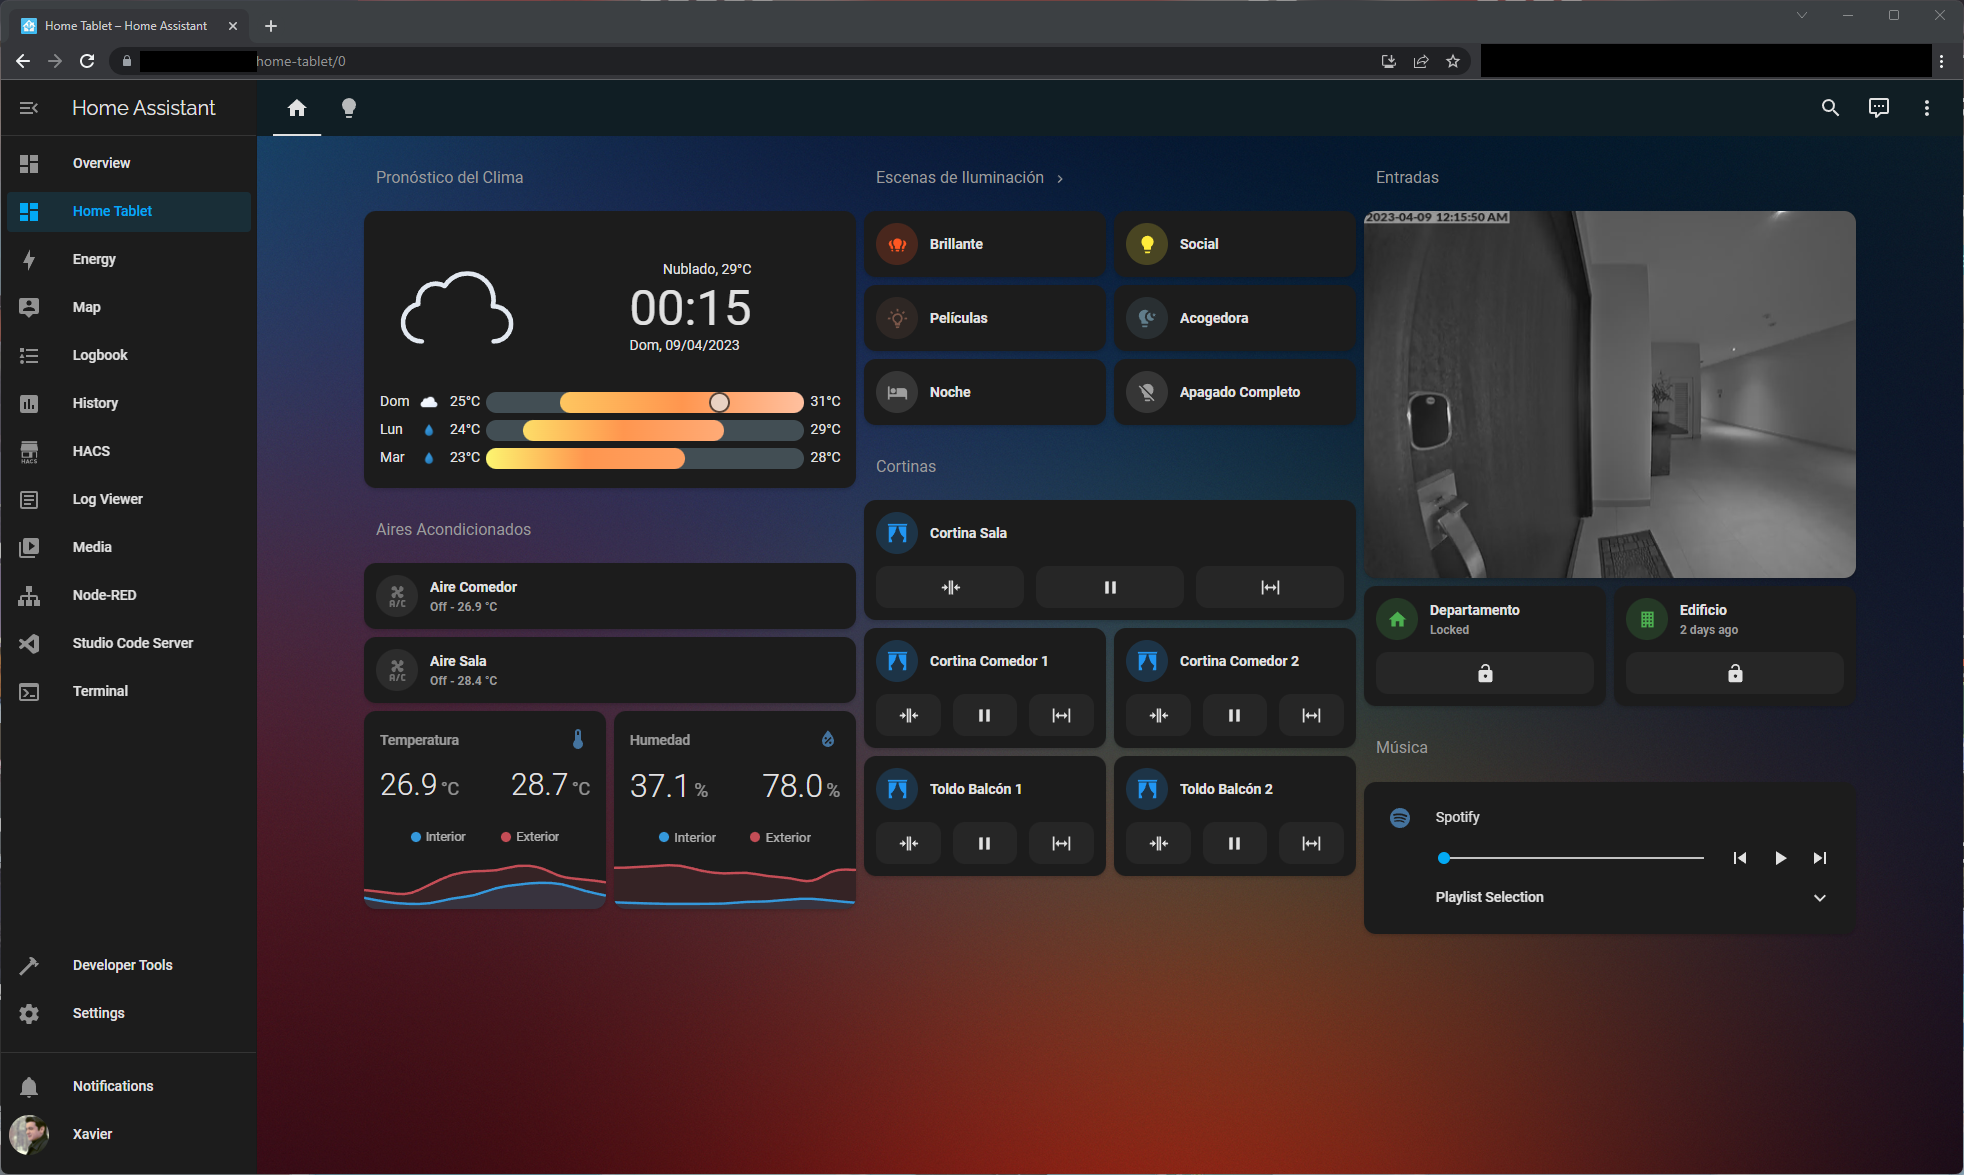Open the Terminal panel
Image resolution: width=1964 pixels, height=1175 pixels.
pyautogui.click(x=100, y=691)
